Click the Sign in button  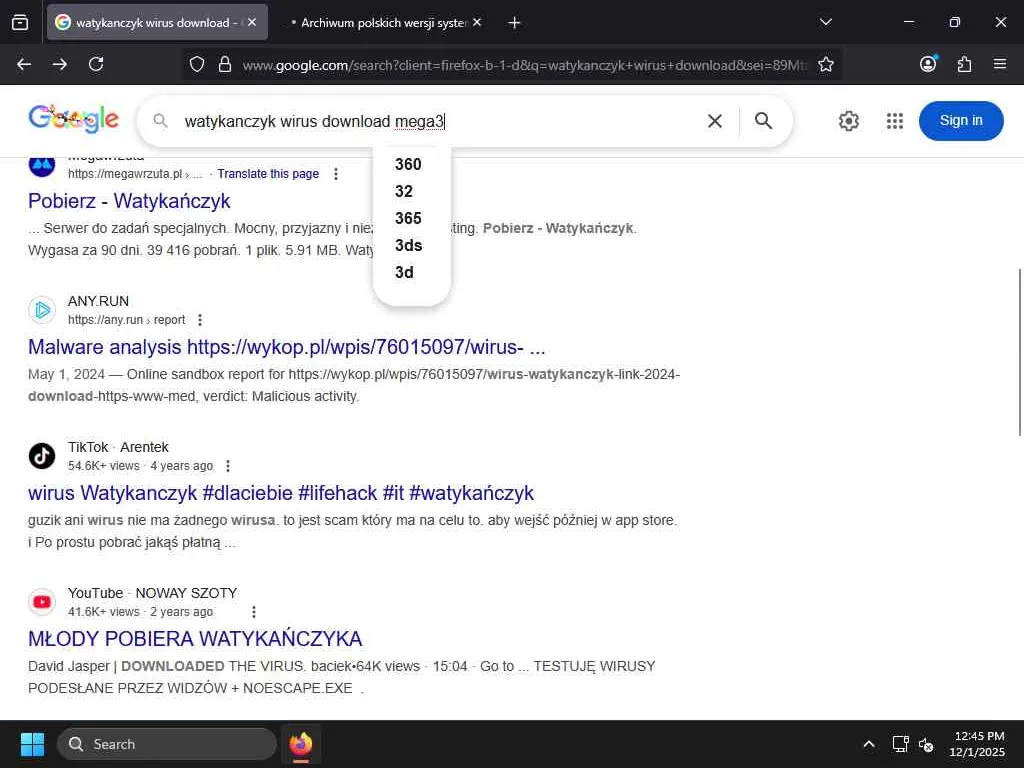click(x=961, y=121)
